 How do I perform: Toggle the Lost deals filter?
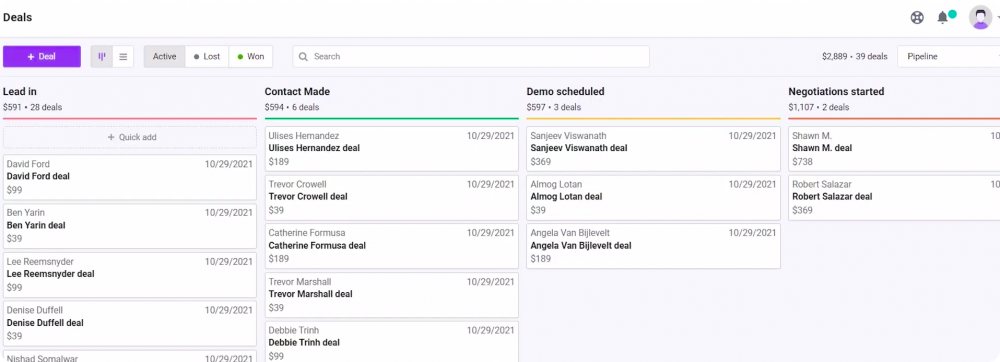point(207,57)
